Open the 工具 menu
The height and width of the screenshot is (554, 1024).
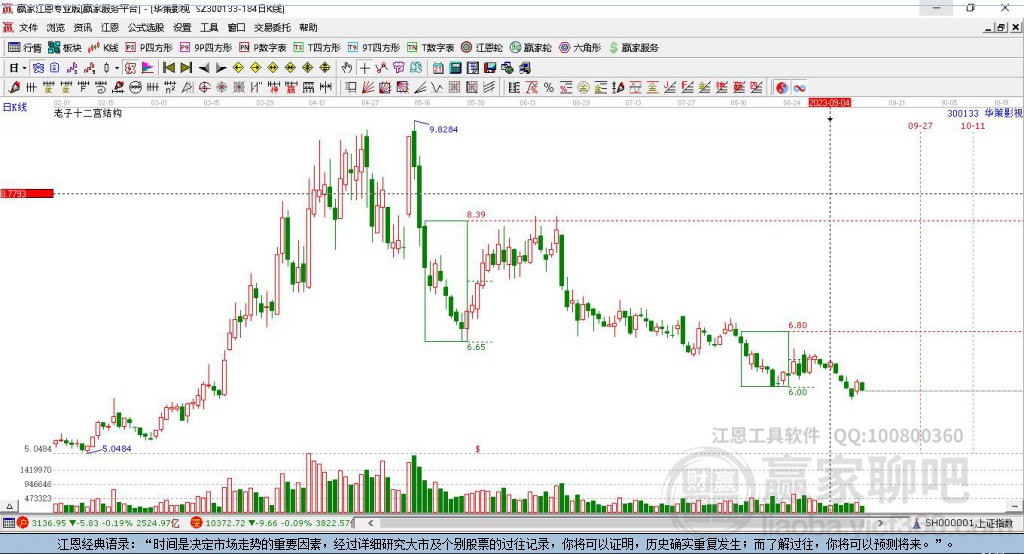coord(209,27)
